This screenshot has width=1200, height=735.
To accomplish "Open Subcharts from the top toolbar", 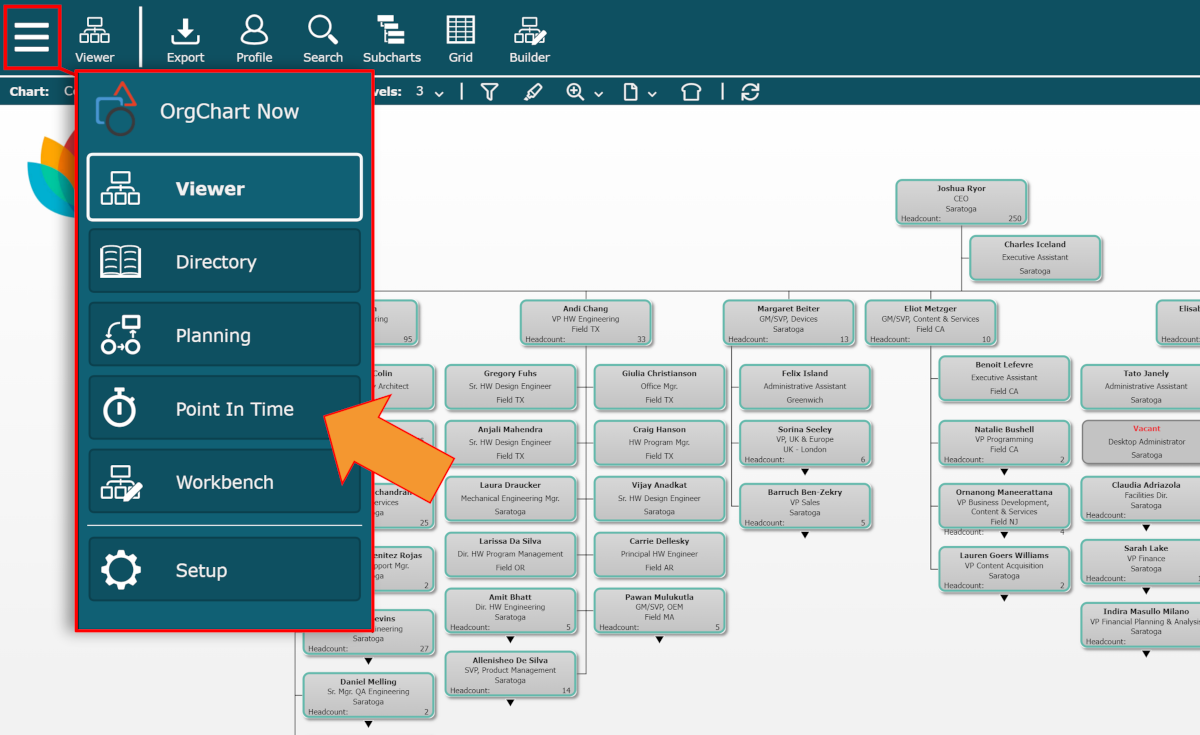I will pyautogui.click(x=391, y=38).
